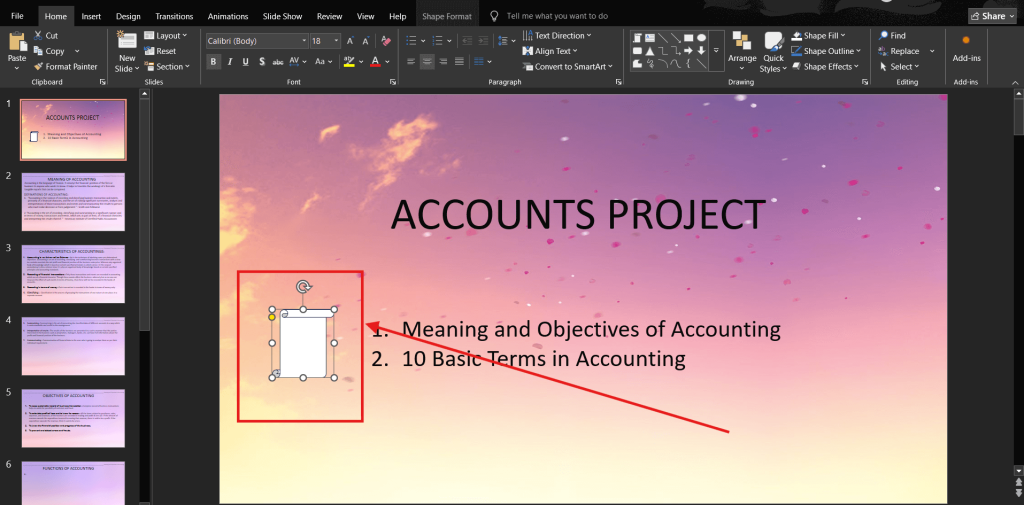The width and height of the screenshot is (1024, 505).
Task: Select slide 5 thumbnail Objective of Accounting
Action: click(x=73, y=419)
